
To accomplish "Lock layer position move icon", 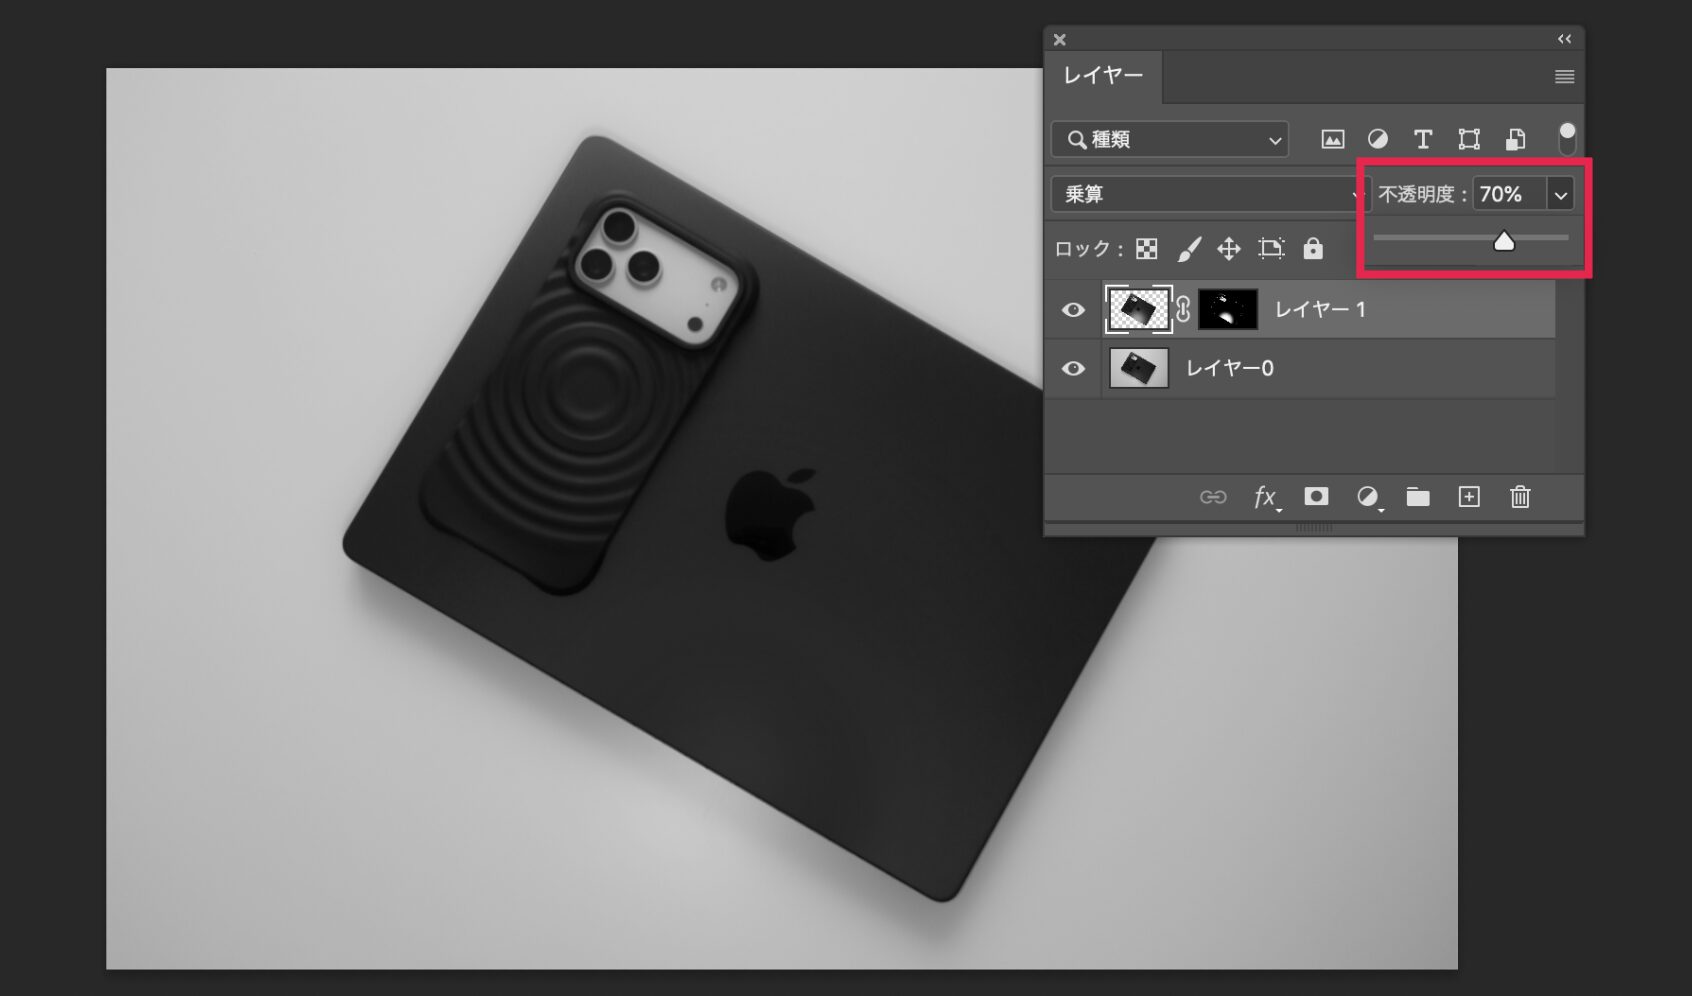I will tap(1229, 249).
